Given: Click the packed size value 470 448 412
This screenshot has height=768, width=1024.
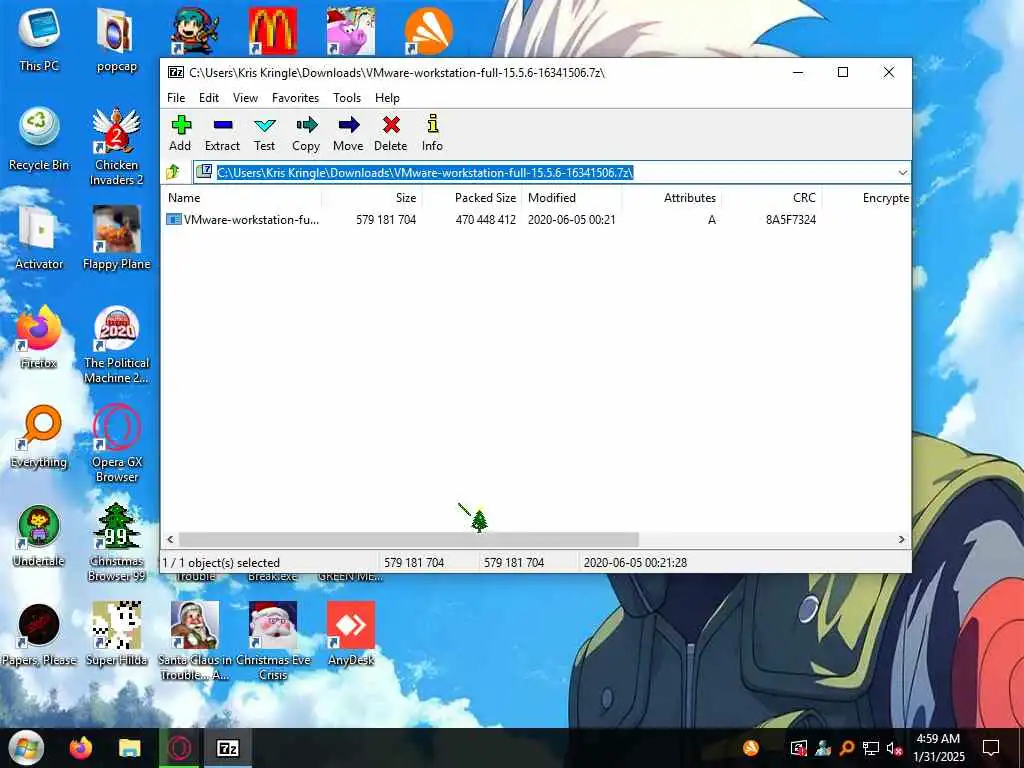Looking at the screenshot, I should click(486, 220).
